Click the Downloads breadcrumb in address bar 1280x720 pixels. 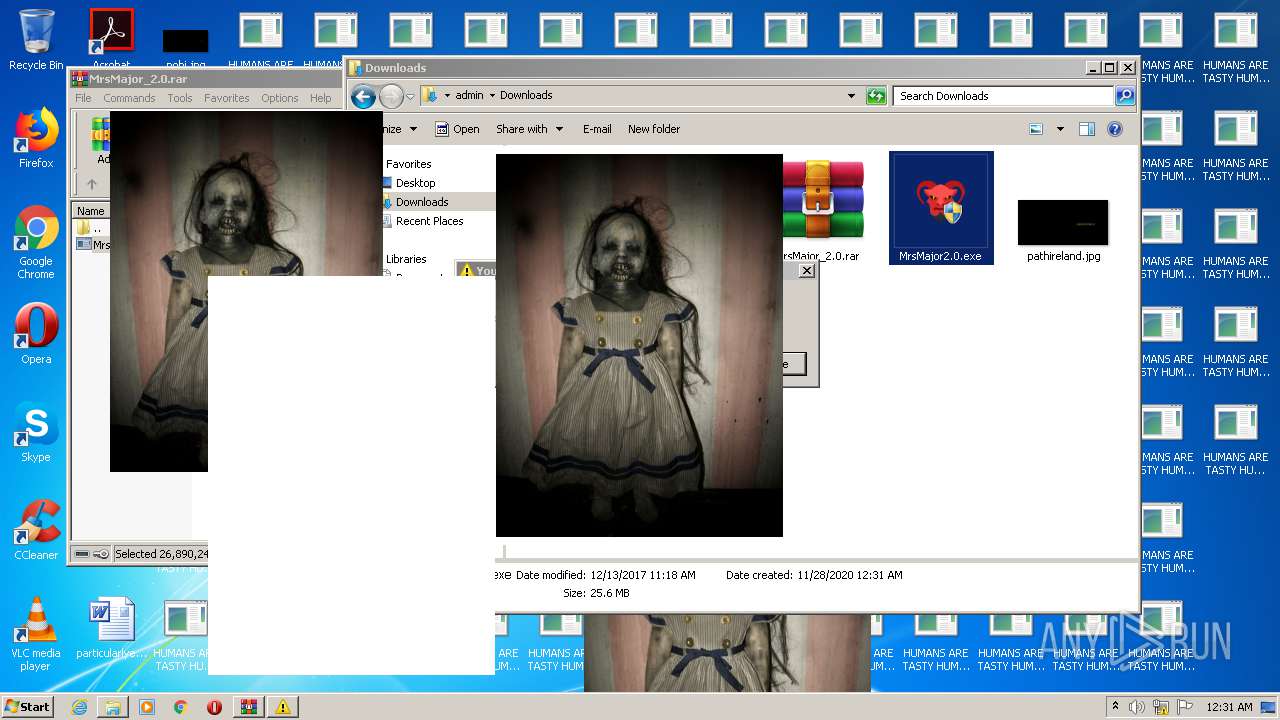(526, 96)
